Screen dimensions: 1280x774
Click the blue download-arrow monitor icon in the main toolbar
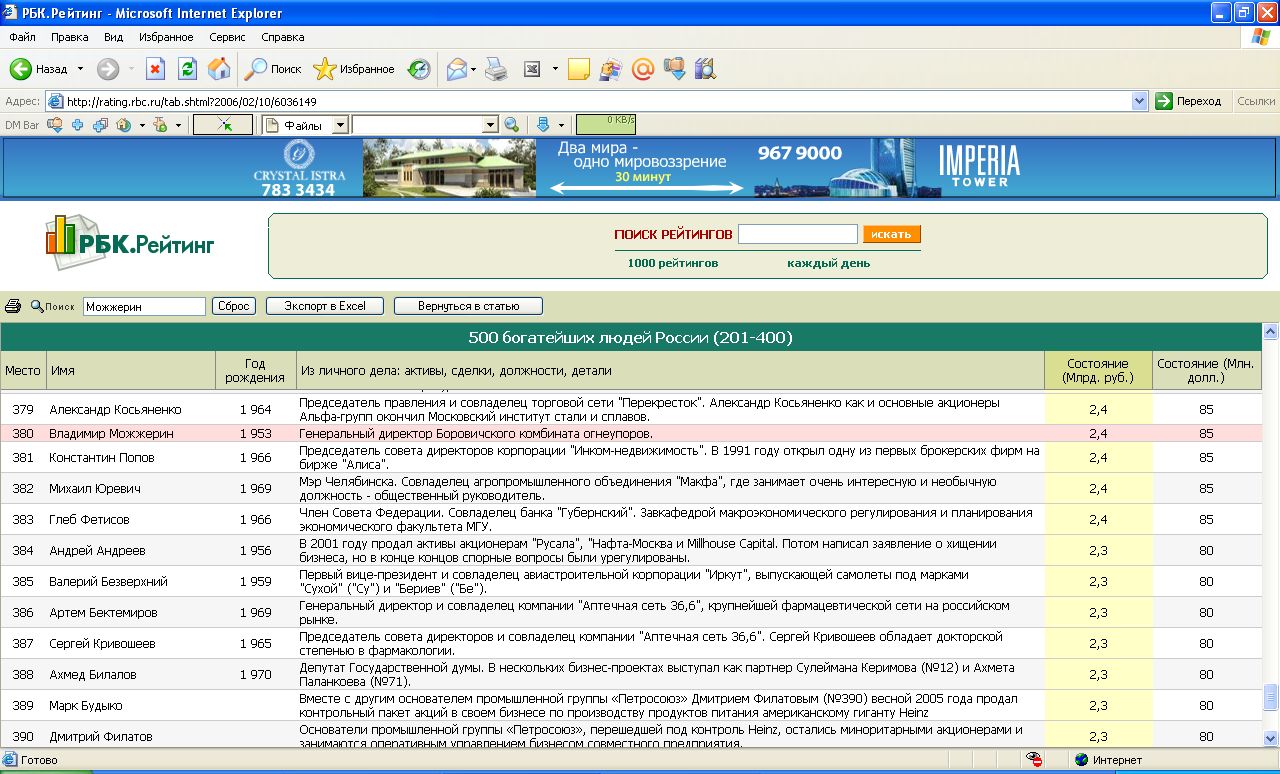pos(674,69)
